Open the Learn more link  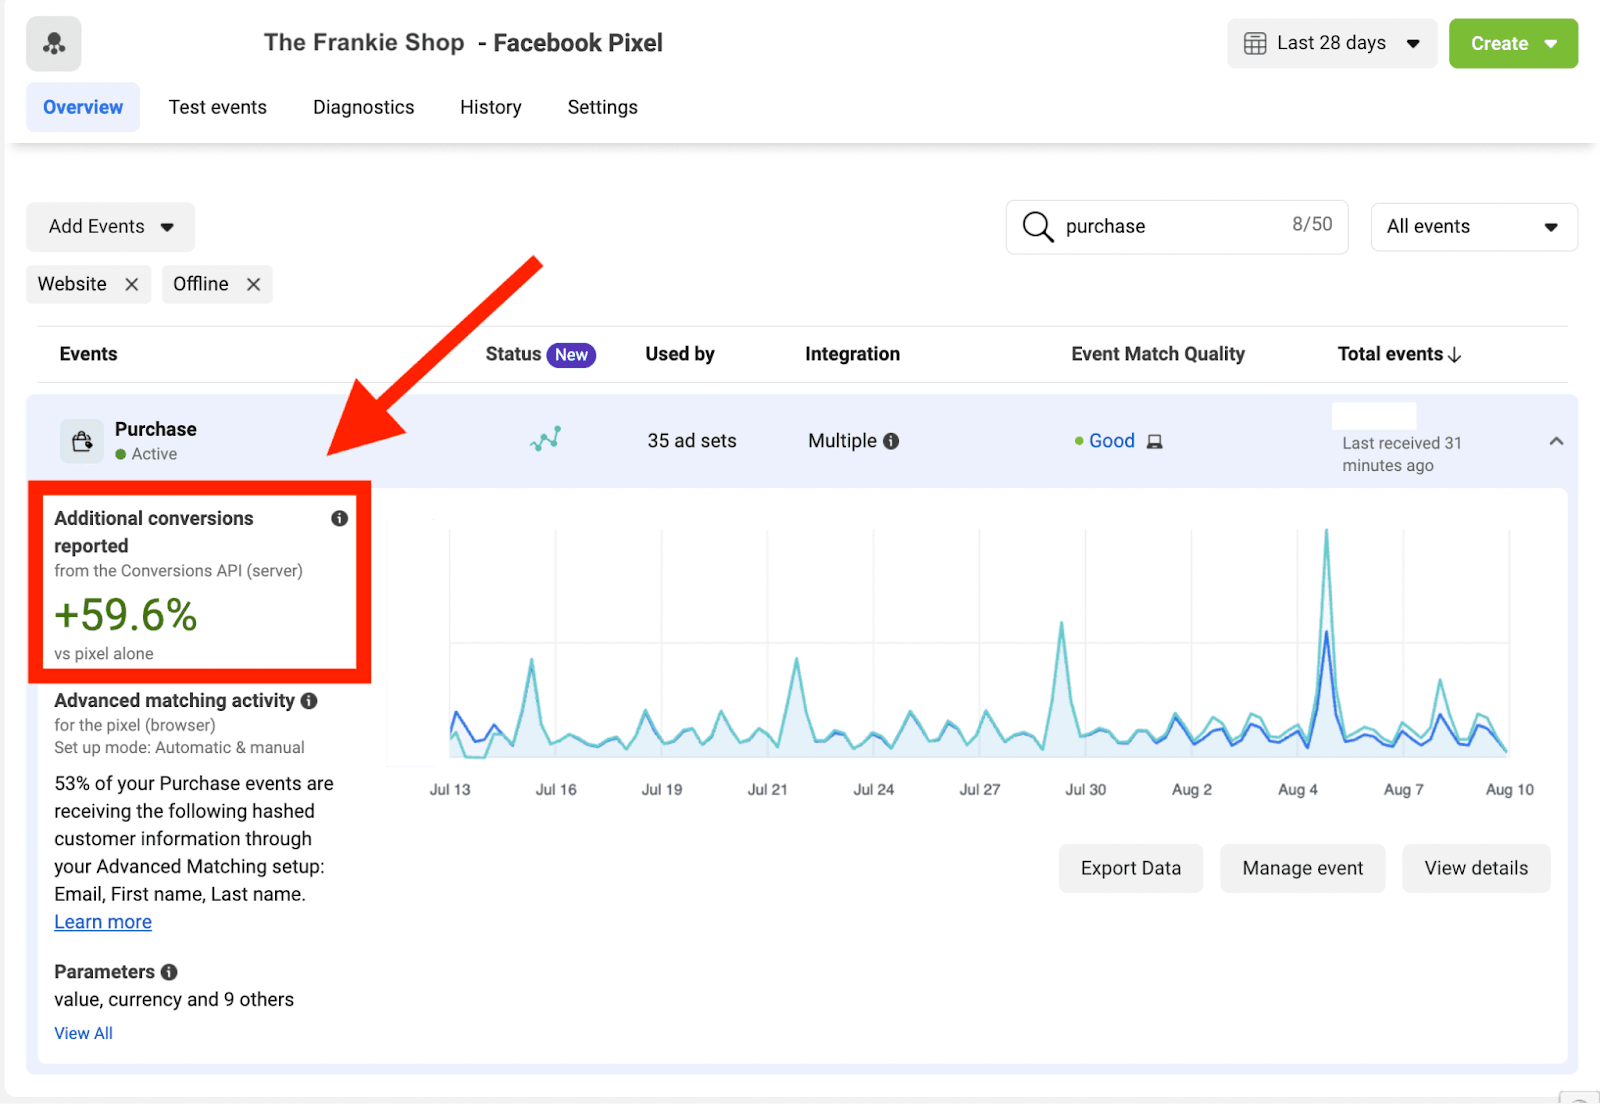click(x=103, y=922)
